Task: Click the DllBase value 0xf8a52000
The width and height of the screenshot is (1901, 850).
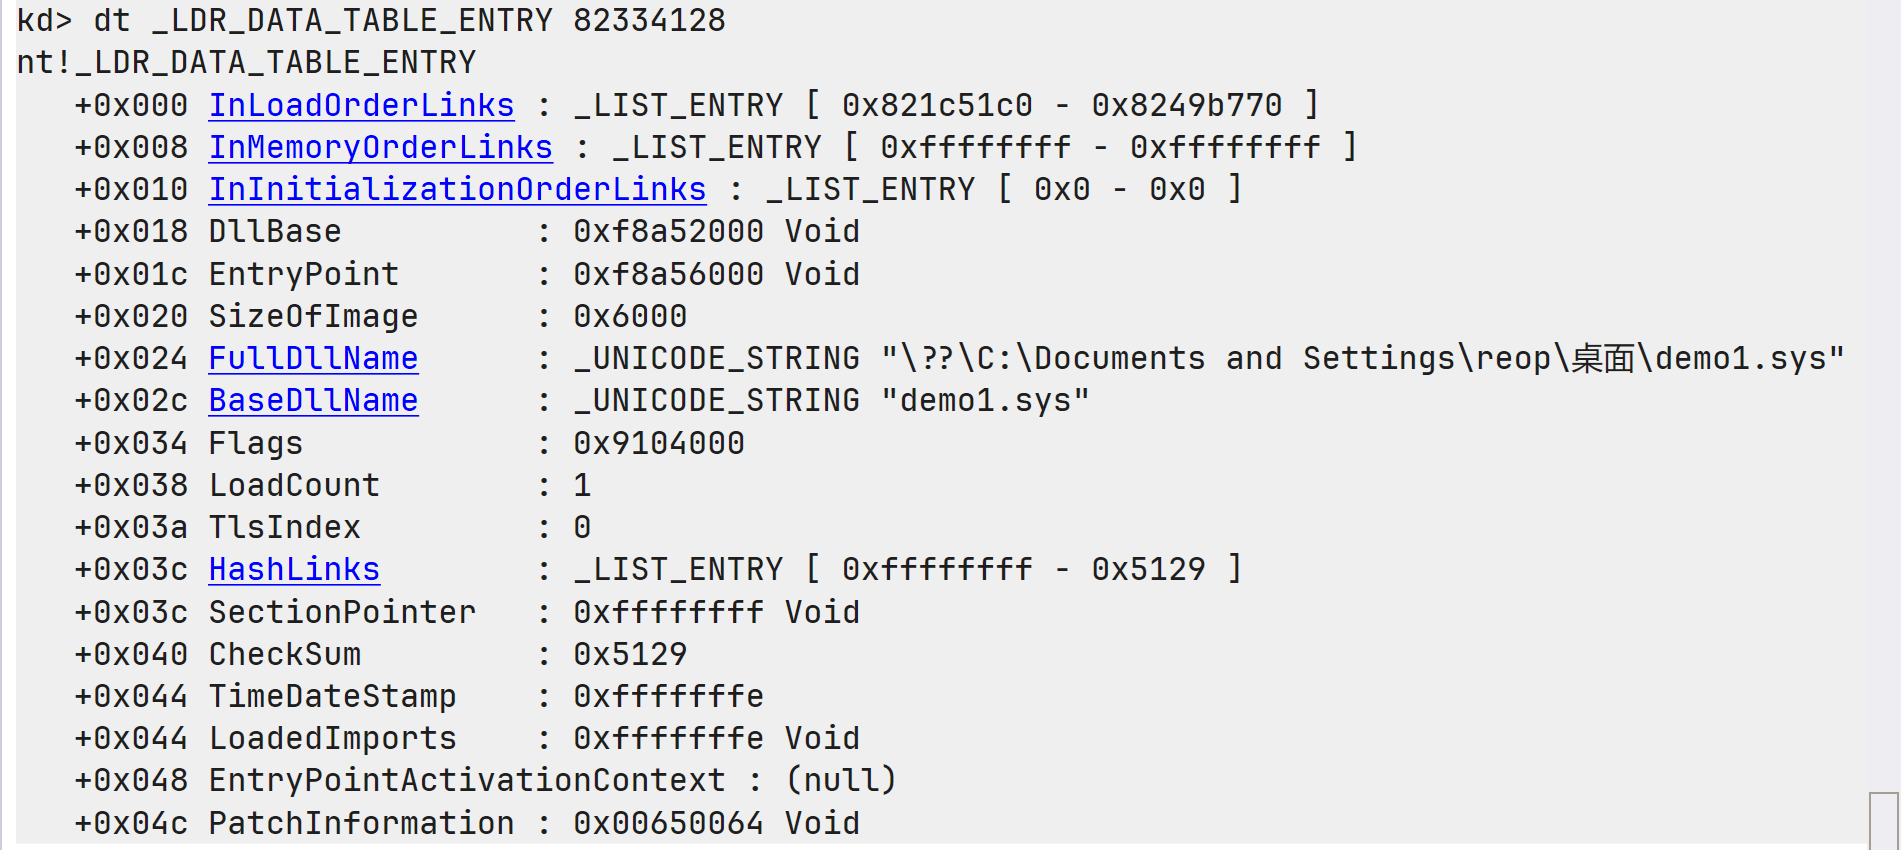Action: (668, 231)
